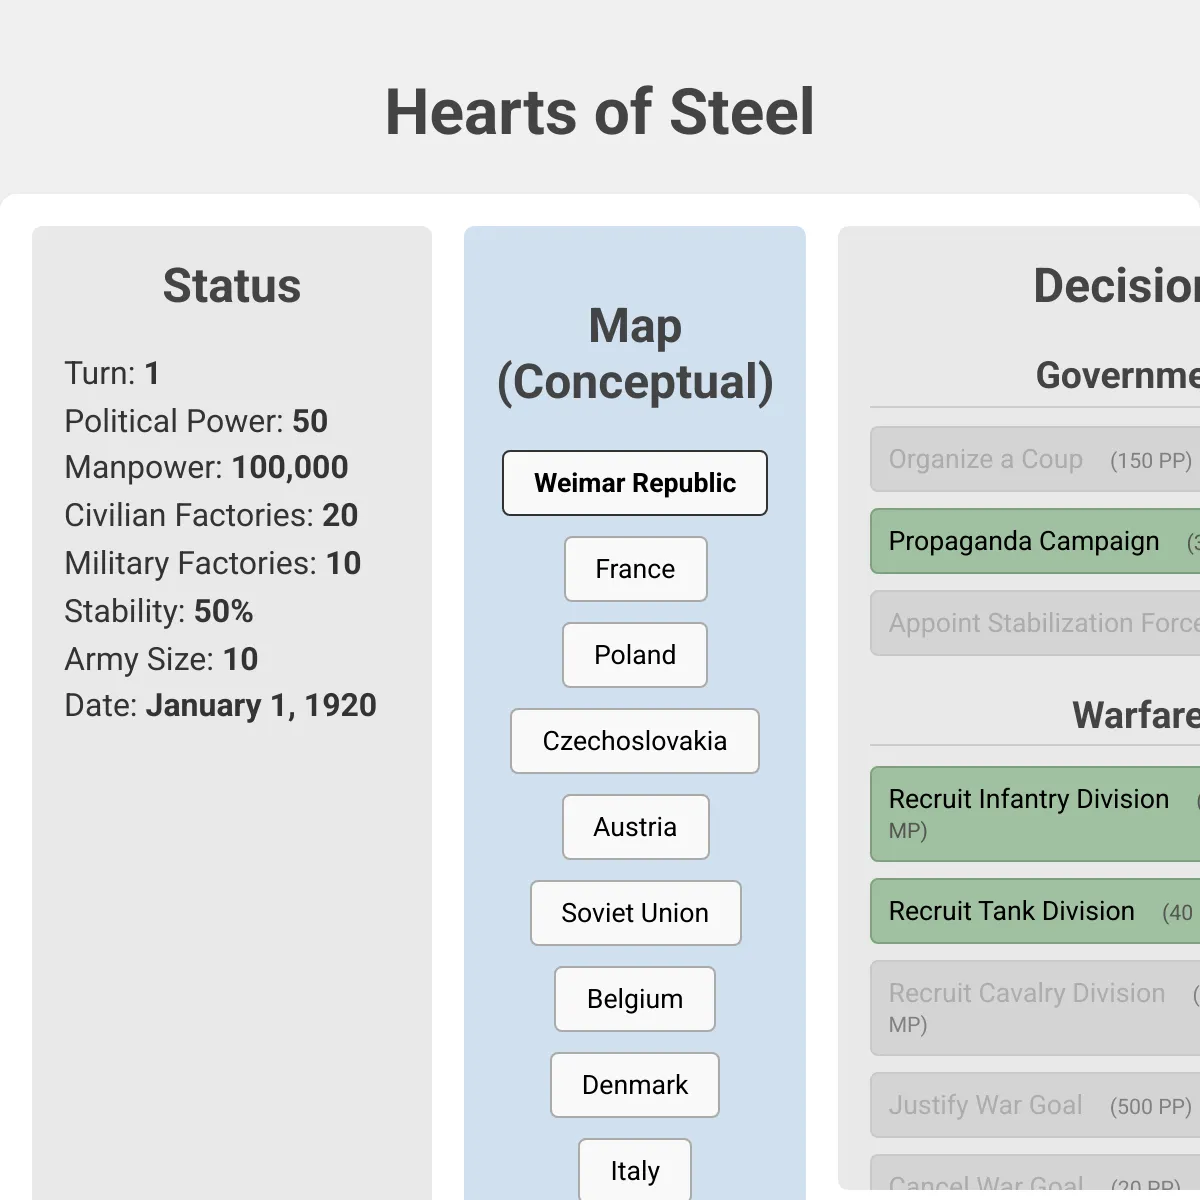Click the Map (Conceptual) heading

point(635,354)
